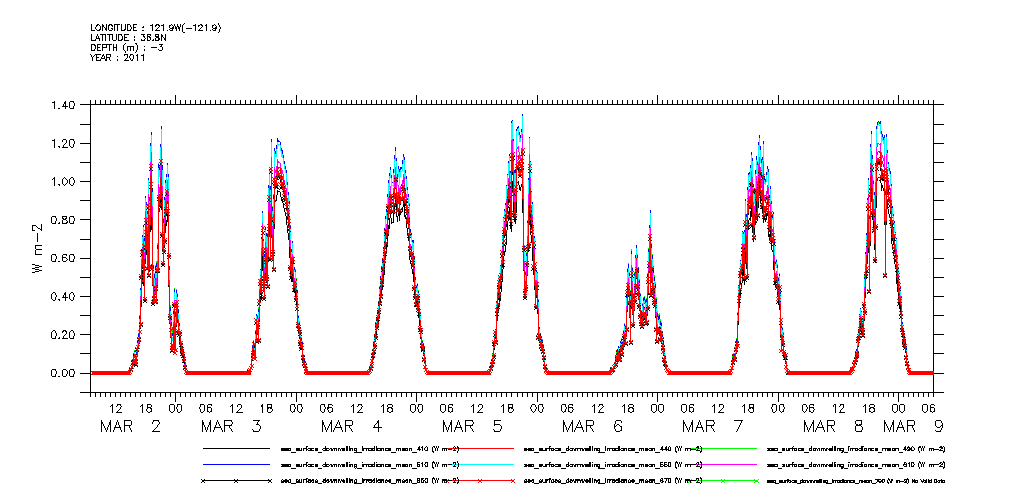1009x504 pixels.
Task: Click the MAR 7 date label
Action: coord(712,426)
